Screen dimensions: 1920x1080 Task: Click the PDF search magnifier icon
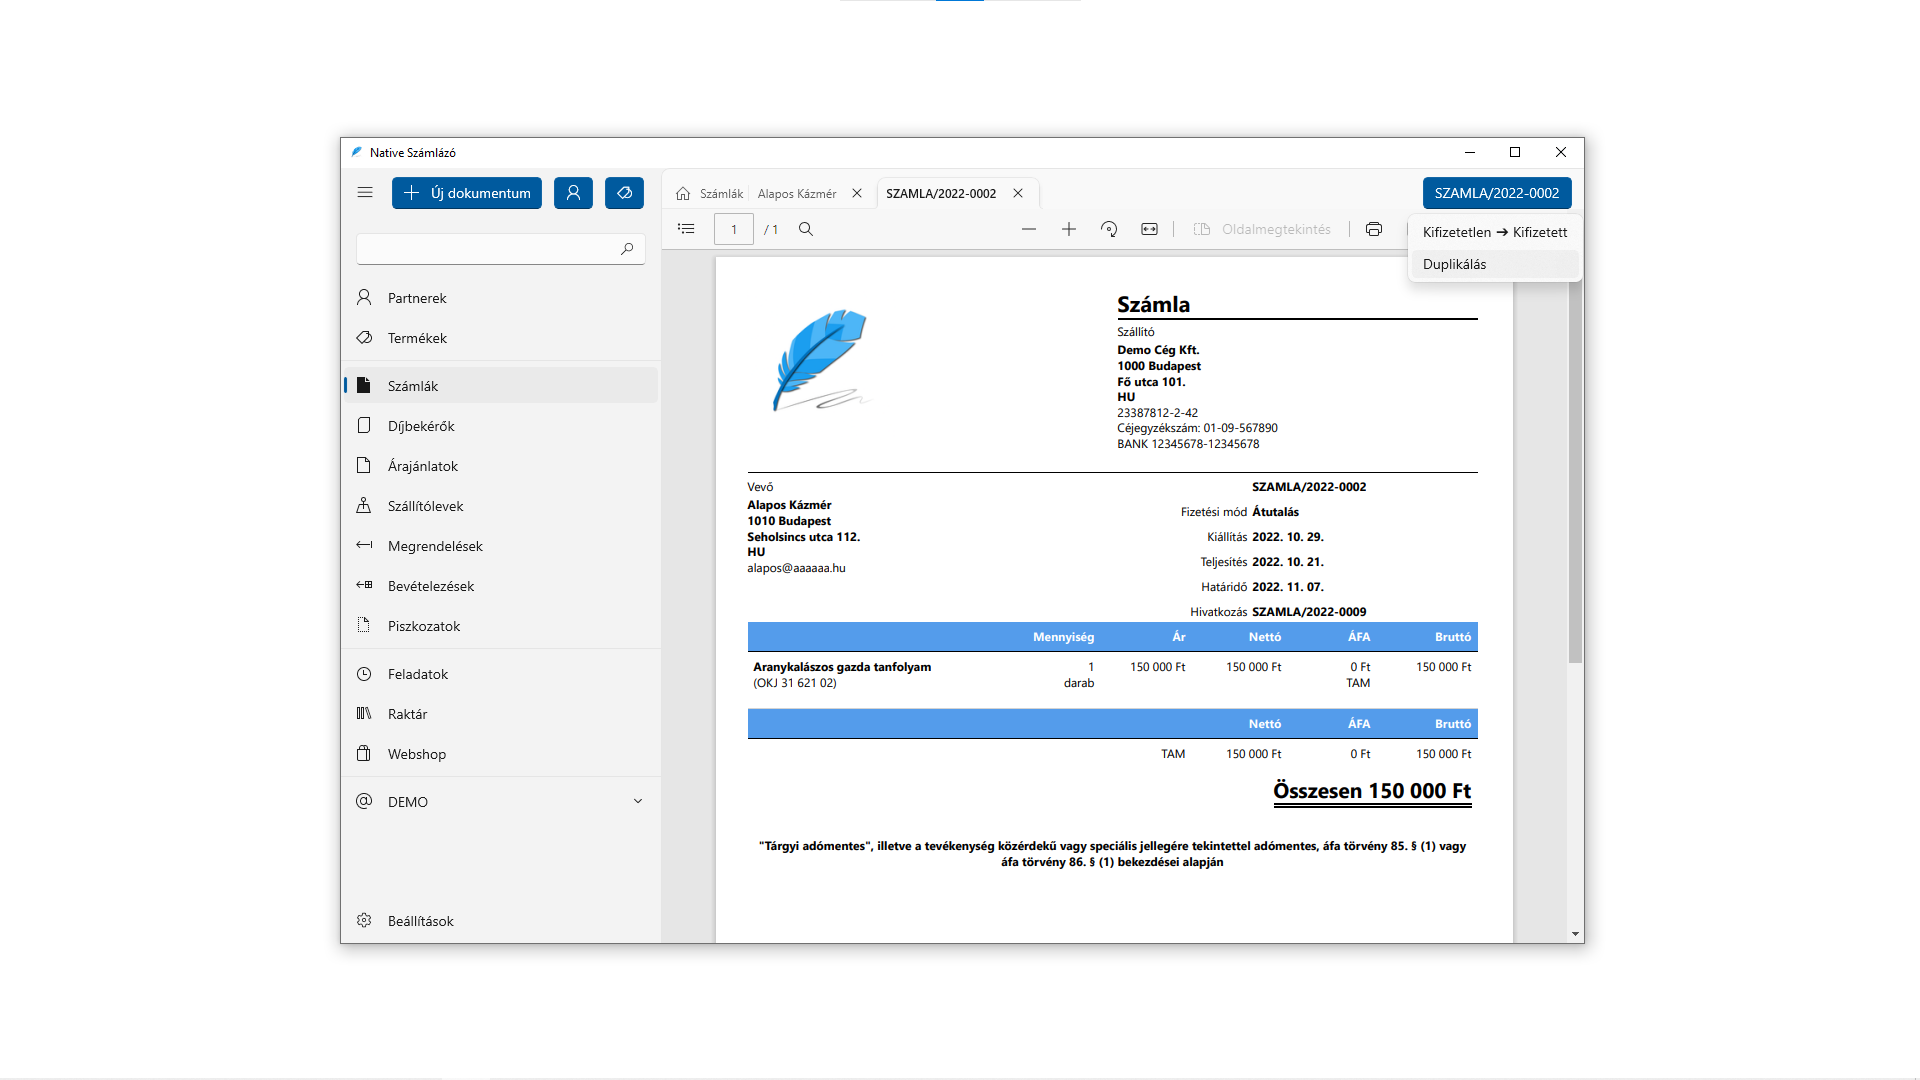806,229
